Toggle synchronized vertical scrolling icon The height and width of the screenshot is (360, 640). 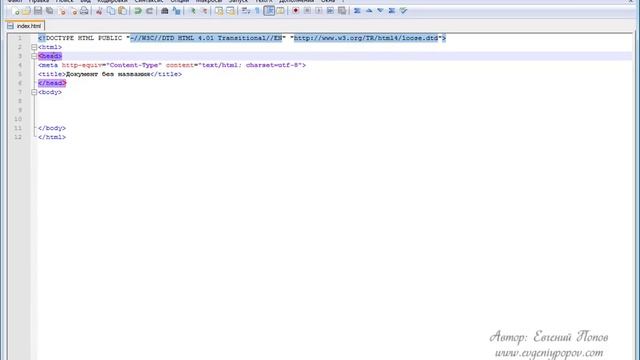pyautogui.click(x=219, y=11)
